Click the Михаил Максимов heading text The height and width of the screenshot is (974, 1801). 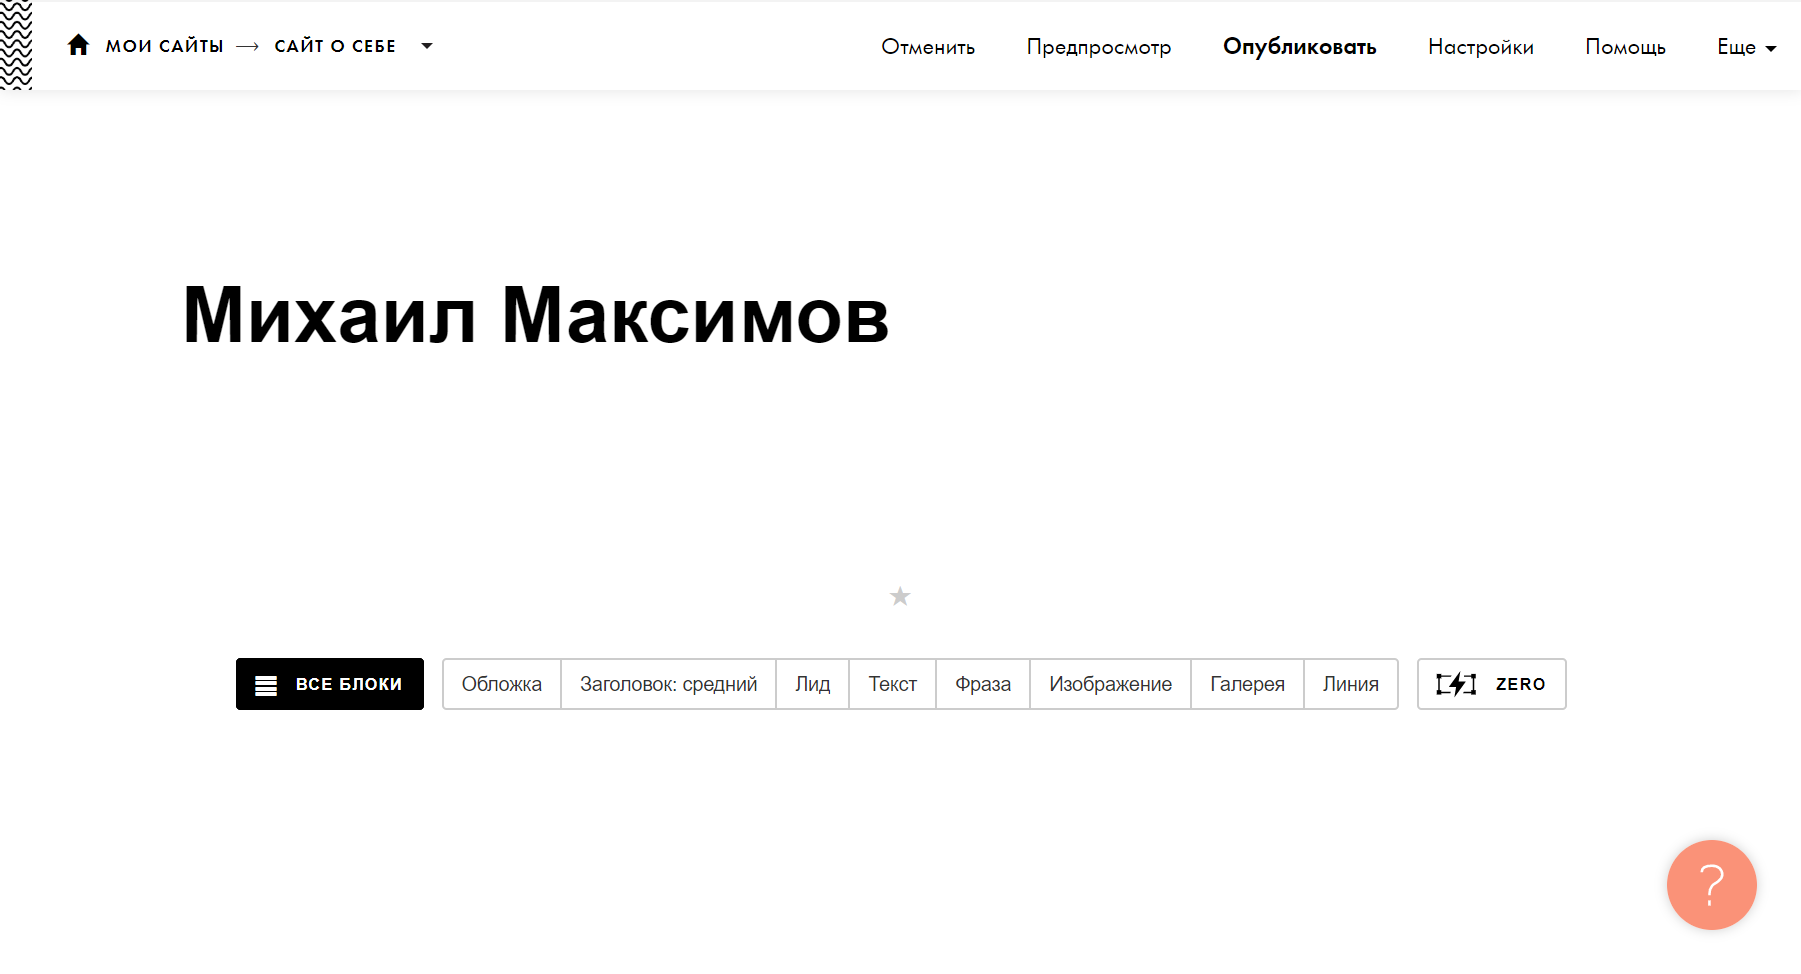point(535,315)
